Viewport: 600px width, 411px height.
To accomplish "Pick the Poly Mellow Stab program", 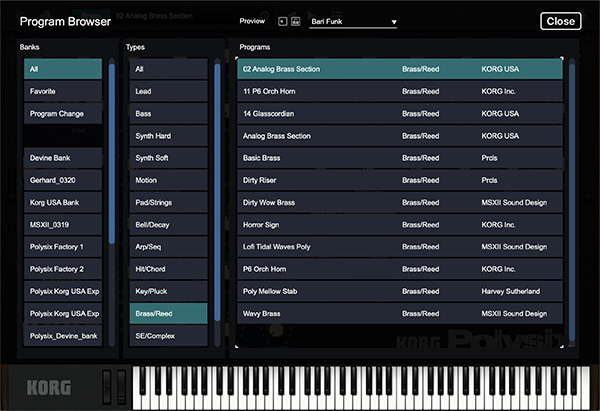I will pyautogui.click(x=400, y=291).
